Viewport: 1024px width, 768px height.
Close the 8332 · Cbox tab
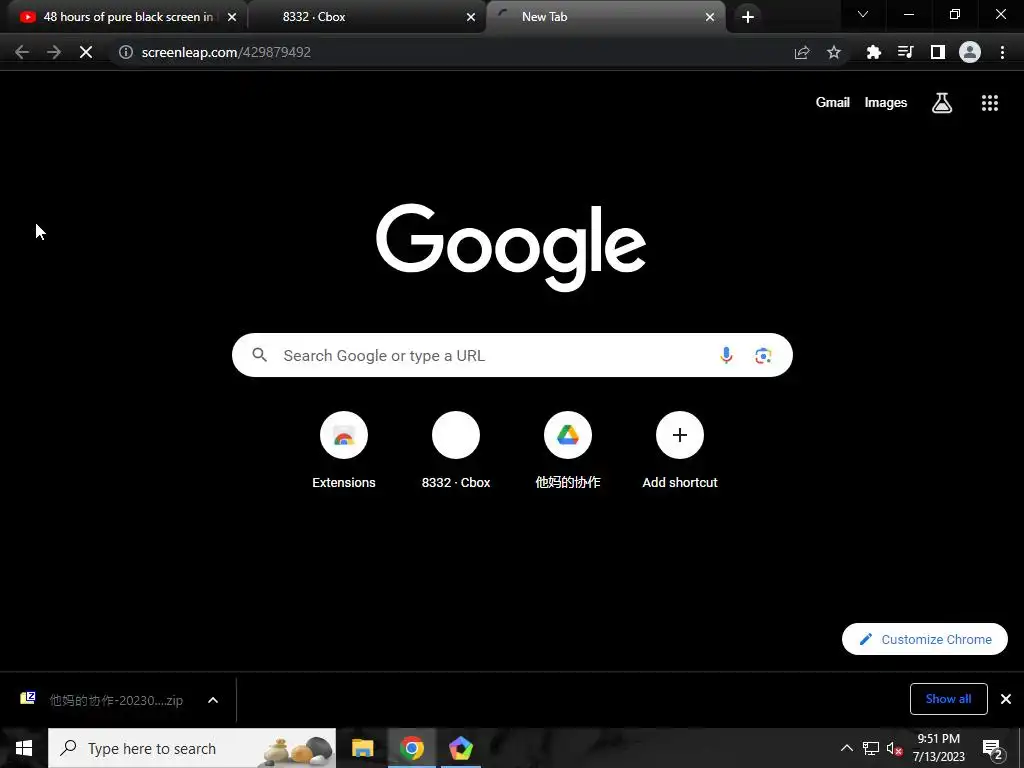[x=471, y=17]
